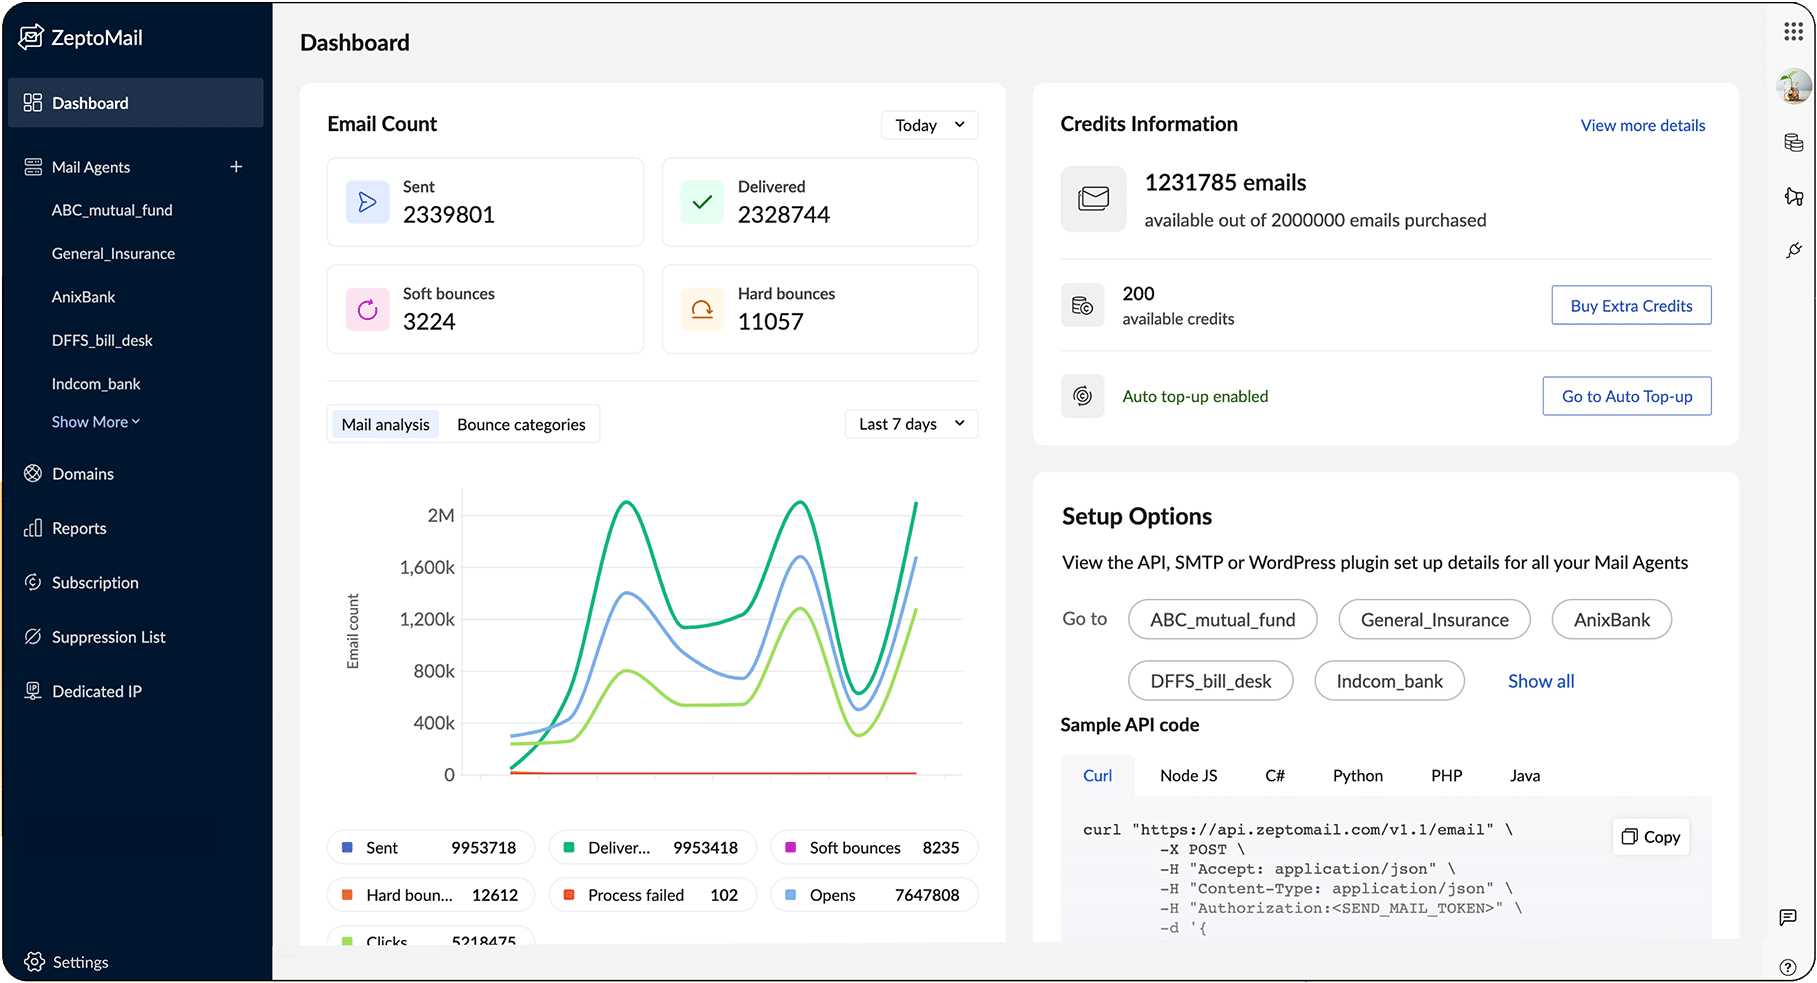Click the Sent paper-plane icon in Email Count
The image size is (1817, 983).
367,202
